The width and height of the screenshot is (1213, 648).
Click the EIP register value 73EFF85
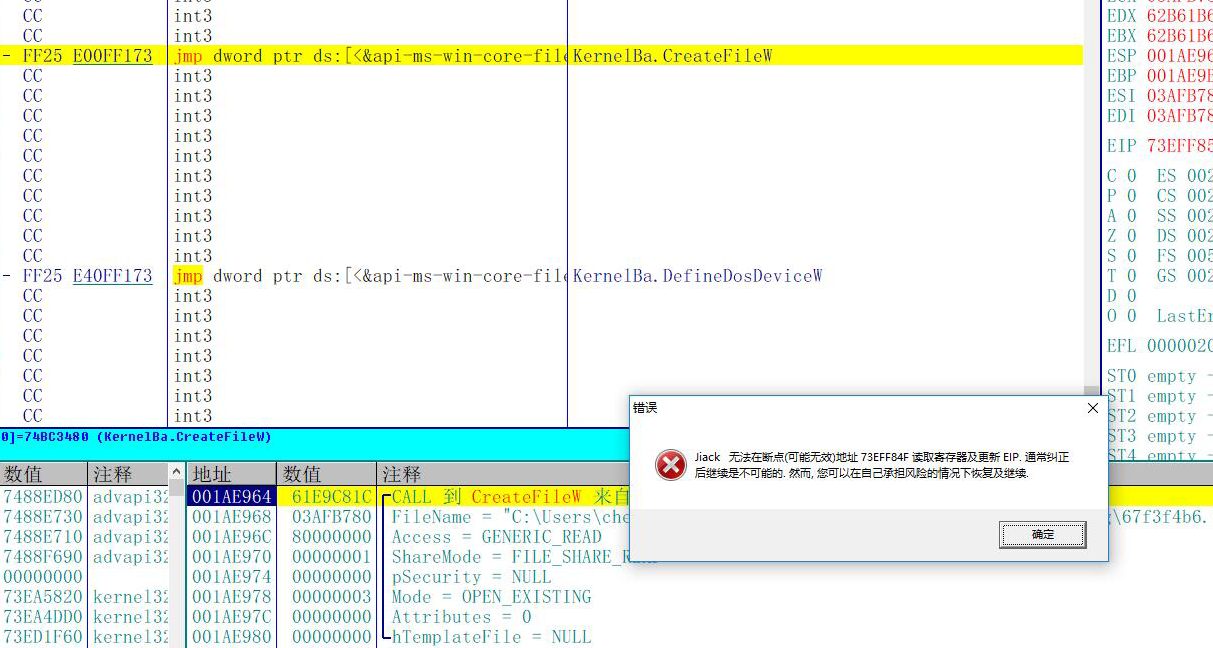coord(1180,146)
